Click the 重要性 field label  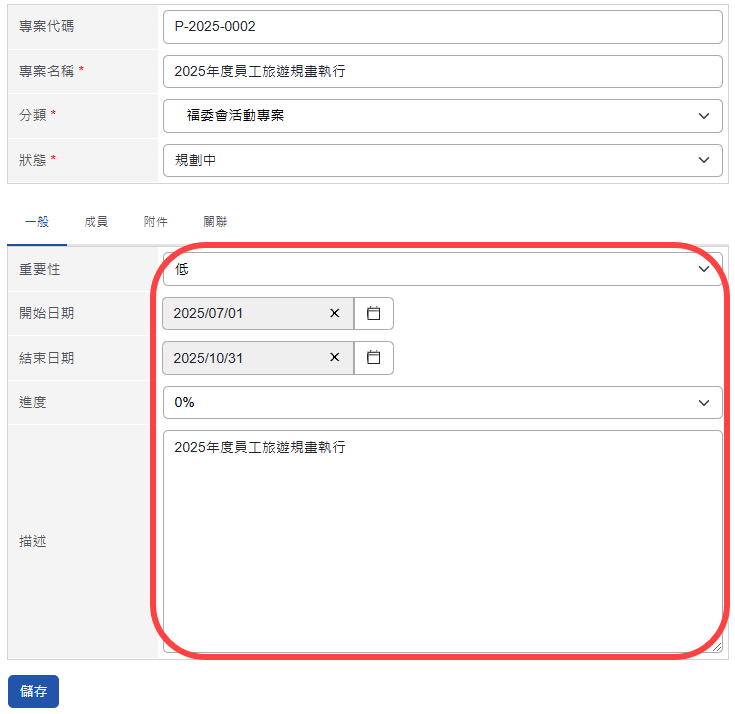(x=40, y=269)
